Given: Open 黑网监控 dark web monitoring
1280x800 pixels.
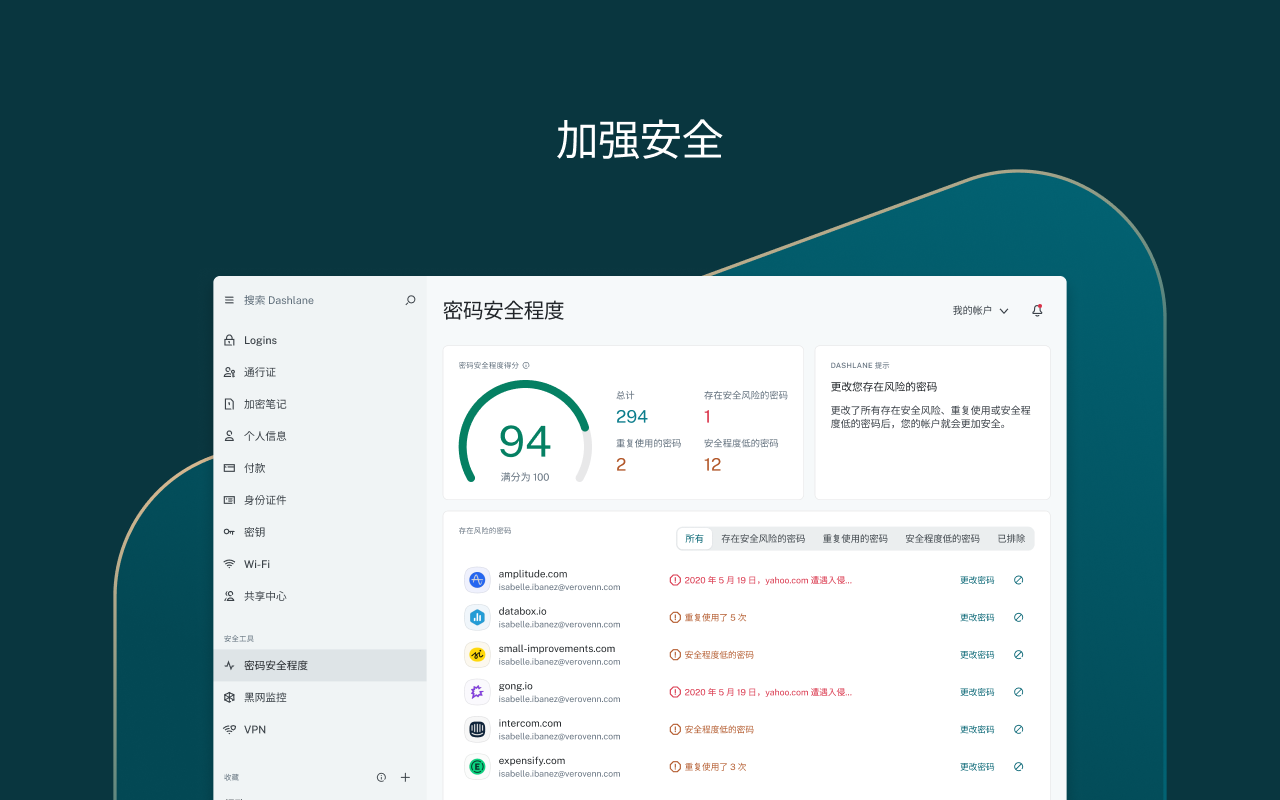Looking at the screenshot, I should (x=266, y=696).
